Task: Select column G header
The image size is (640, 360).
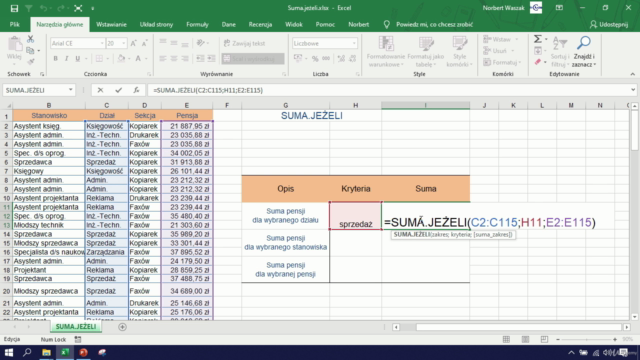Action: (x=285, y=105)
